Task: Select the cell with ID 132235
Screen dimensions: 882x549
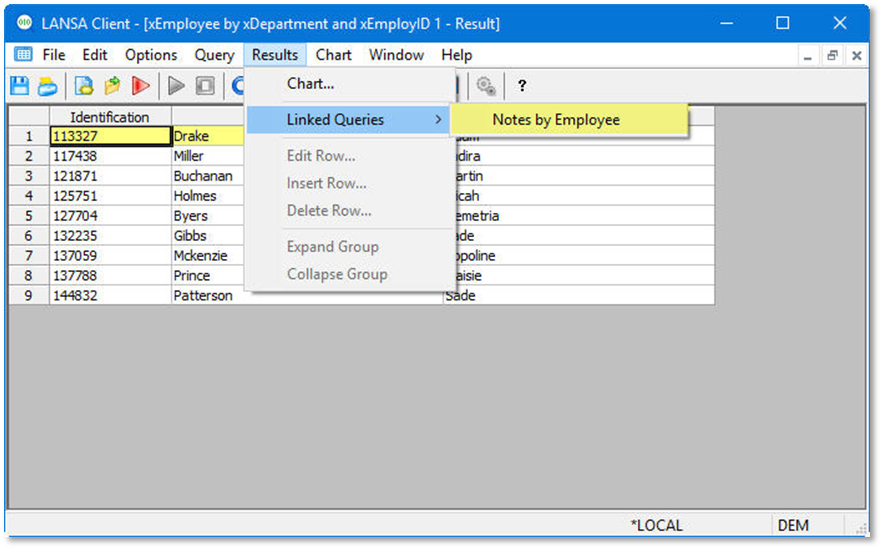Action: [x=110, y=236]
